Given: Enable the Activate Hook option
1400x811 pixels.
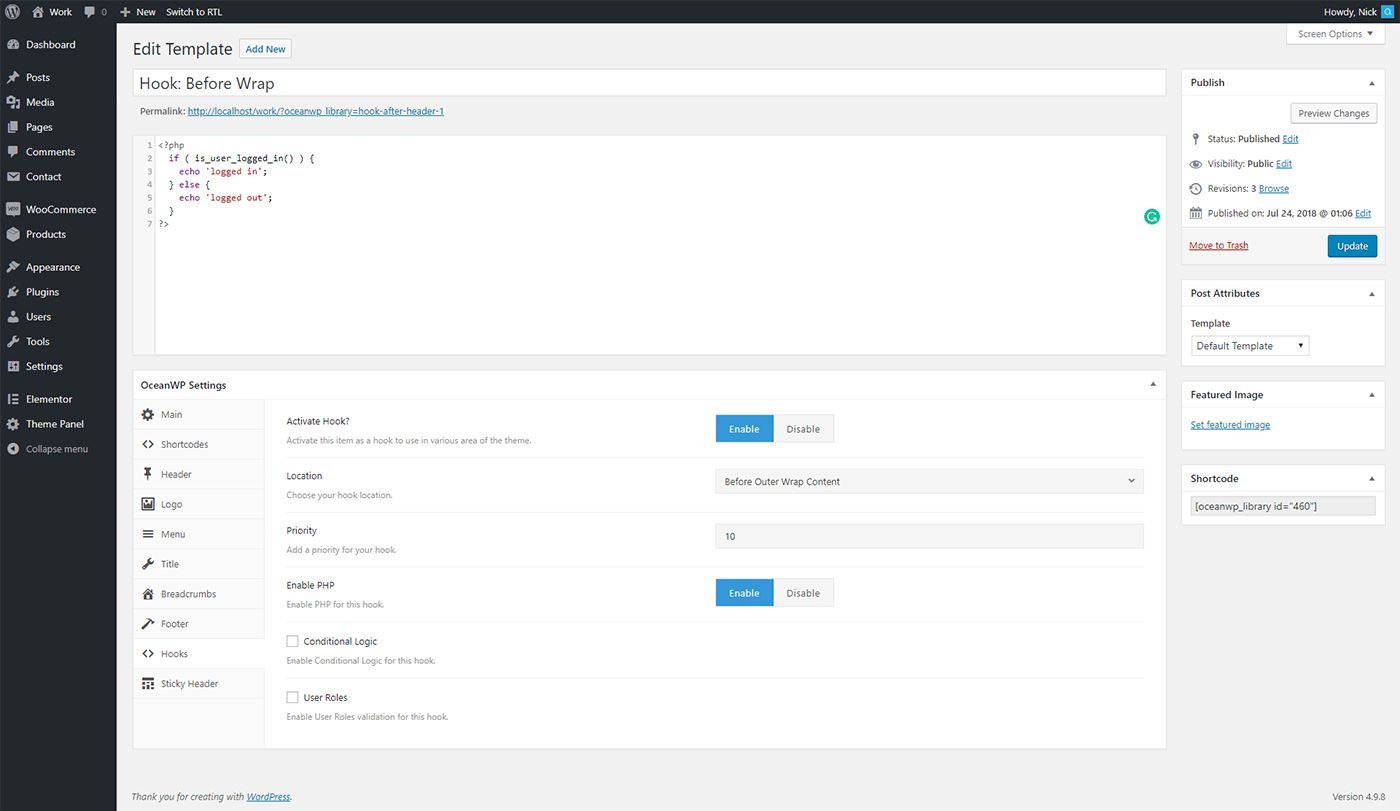Looking at the screenshot, I should [x=744, y=429].
